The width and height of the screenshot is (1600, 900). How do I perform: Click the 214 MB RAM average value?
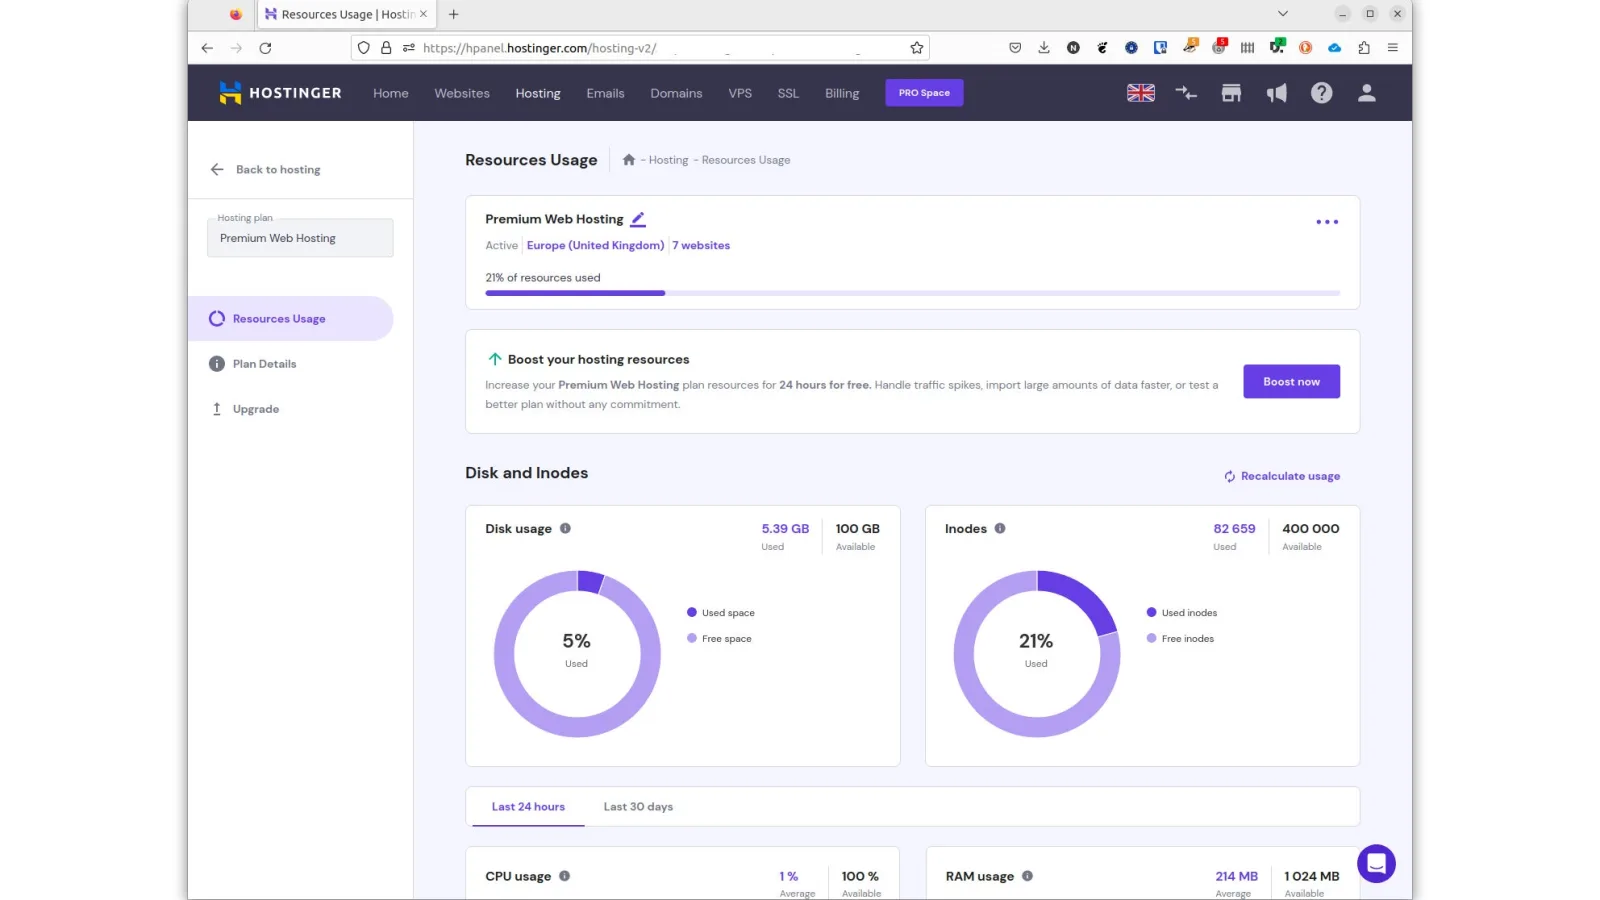1236,876
